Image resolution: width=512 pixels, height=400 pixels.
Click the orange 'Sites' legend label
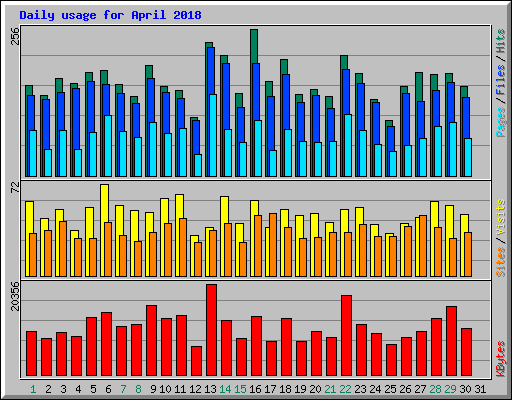tap(500, 262)
